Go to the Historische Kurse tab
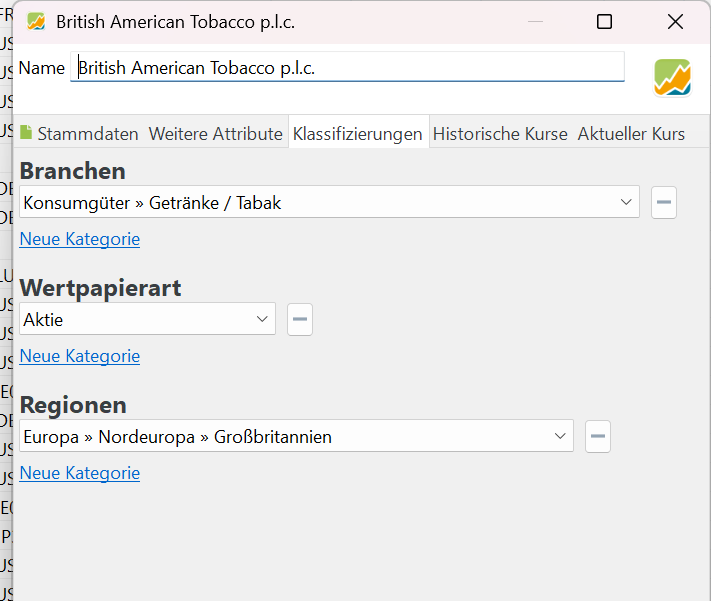The width and height of the screenshot is (711, 601). point(500,133)
